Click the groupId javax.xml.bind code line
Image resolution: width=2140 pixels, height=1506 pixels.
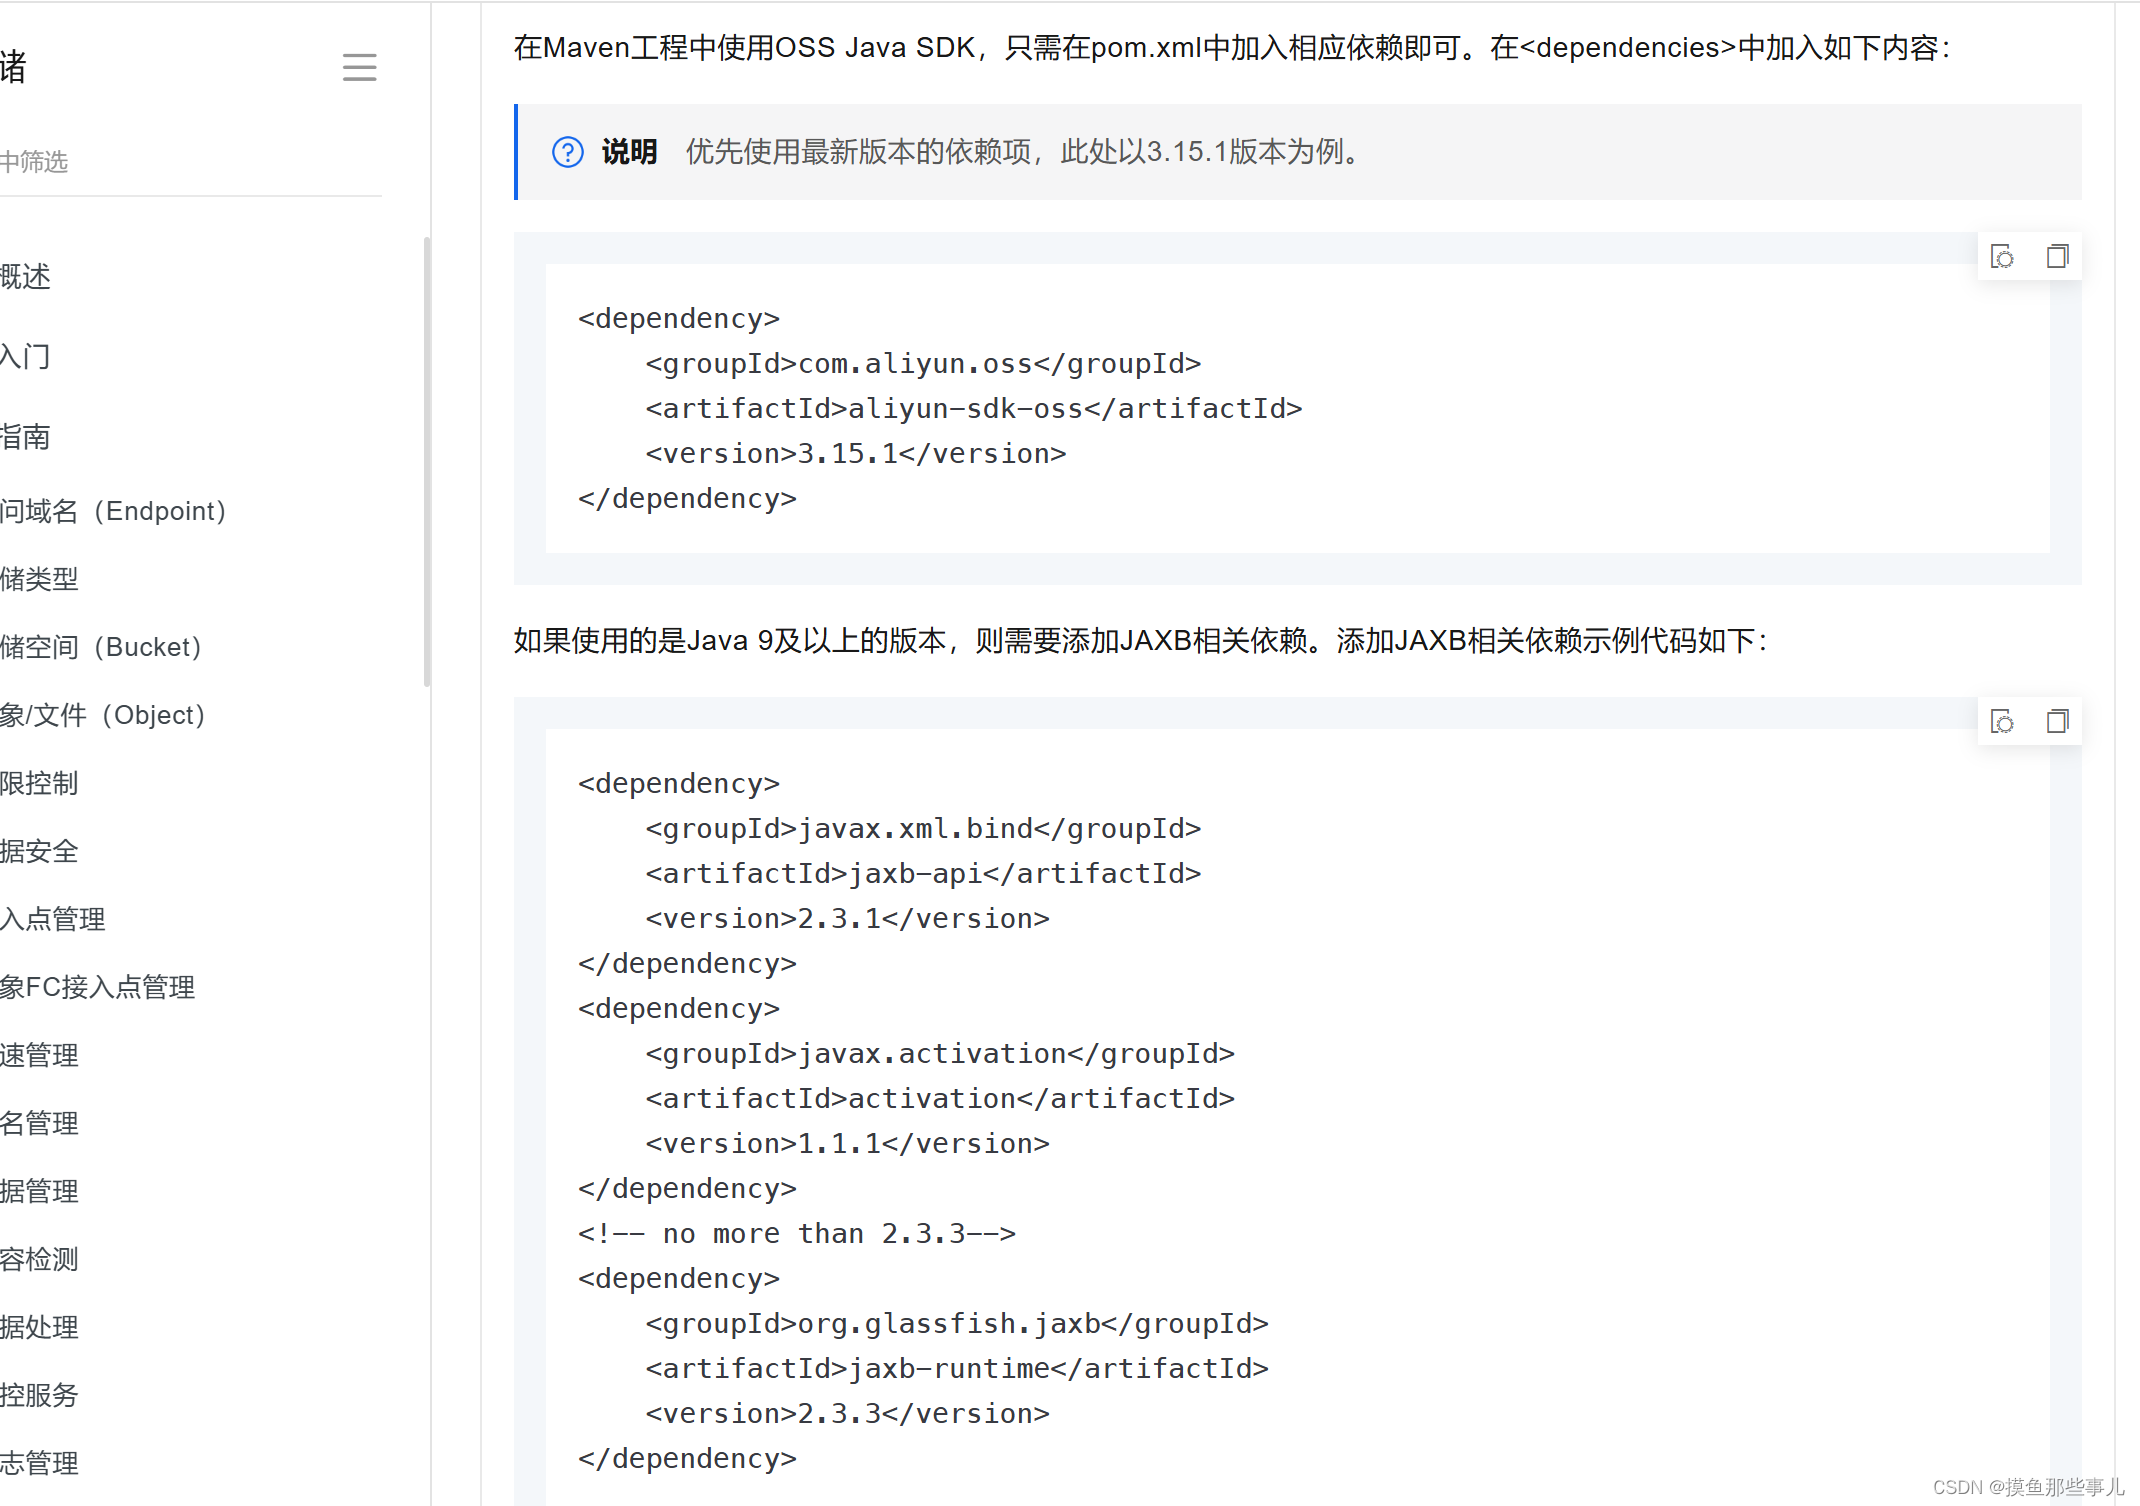(x=923, y=828)
